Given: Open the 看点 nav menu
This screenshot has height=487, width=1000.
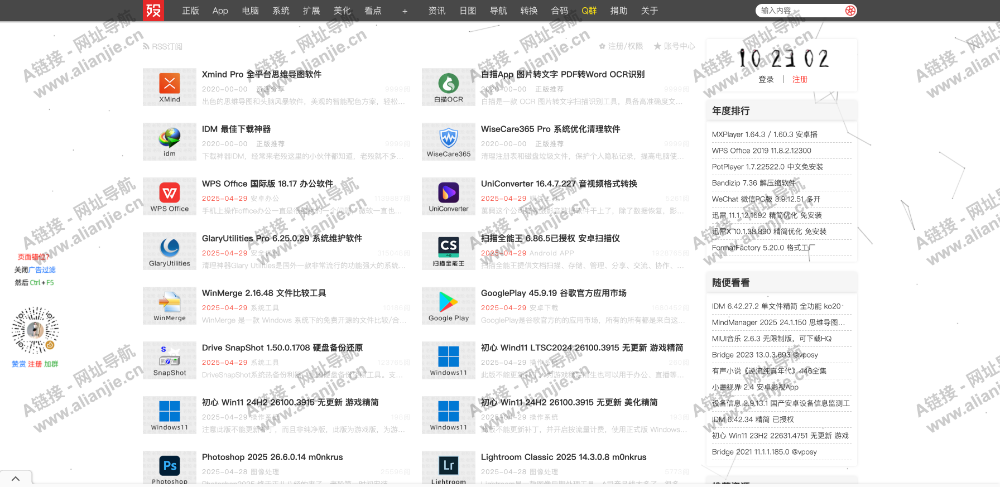Looking at the screenshot, I should 373,11.
